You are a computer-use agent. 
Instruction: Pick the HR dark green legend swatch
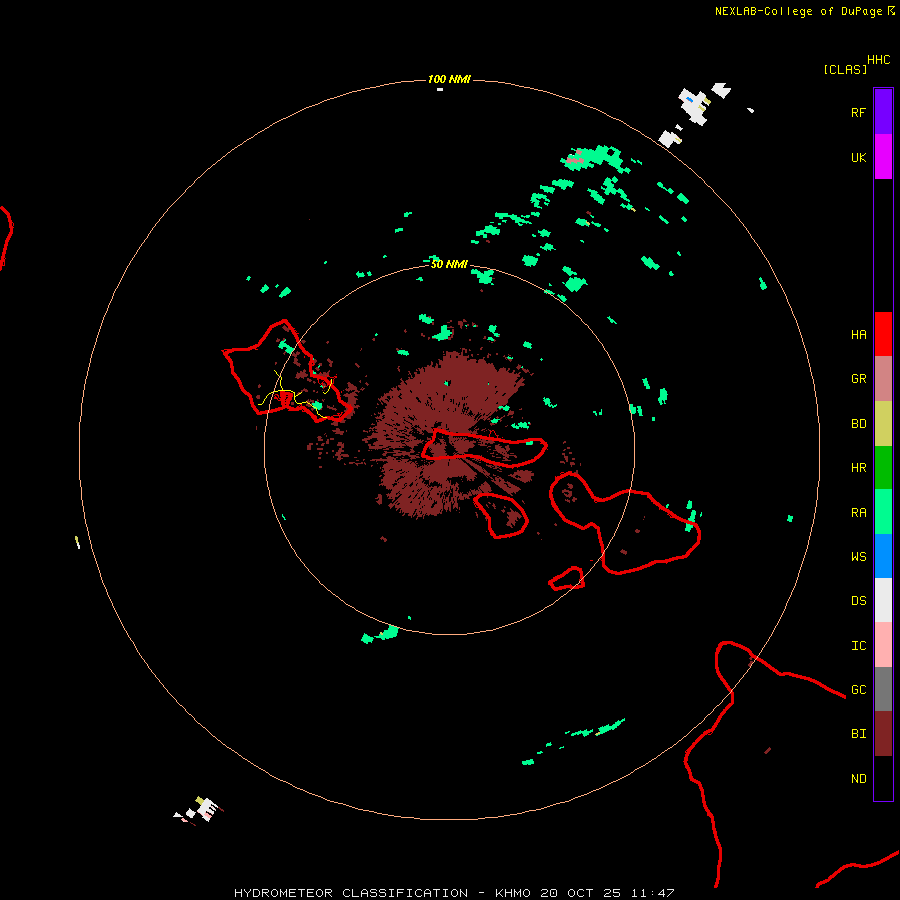883,468
